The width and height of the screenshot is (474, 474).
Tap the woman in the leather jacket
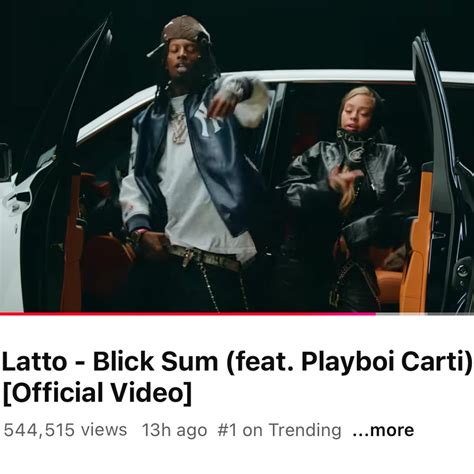(347, 197)
